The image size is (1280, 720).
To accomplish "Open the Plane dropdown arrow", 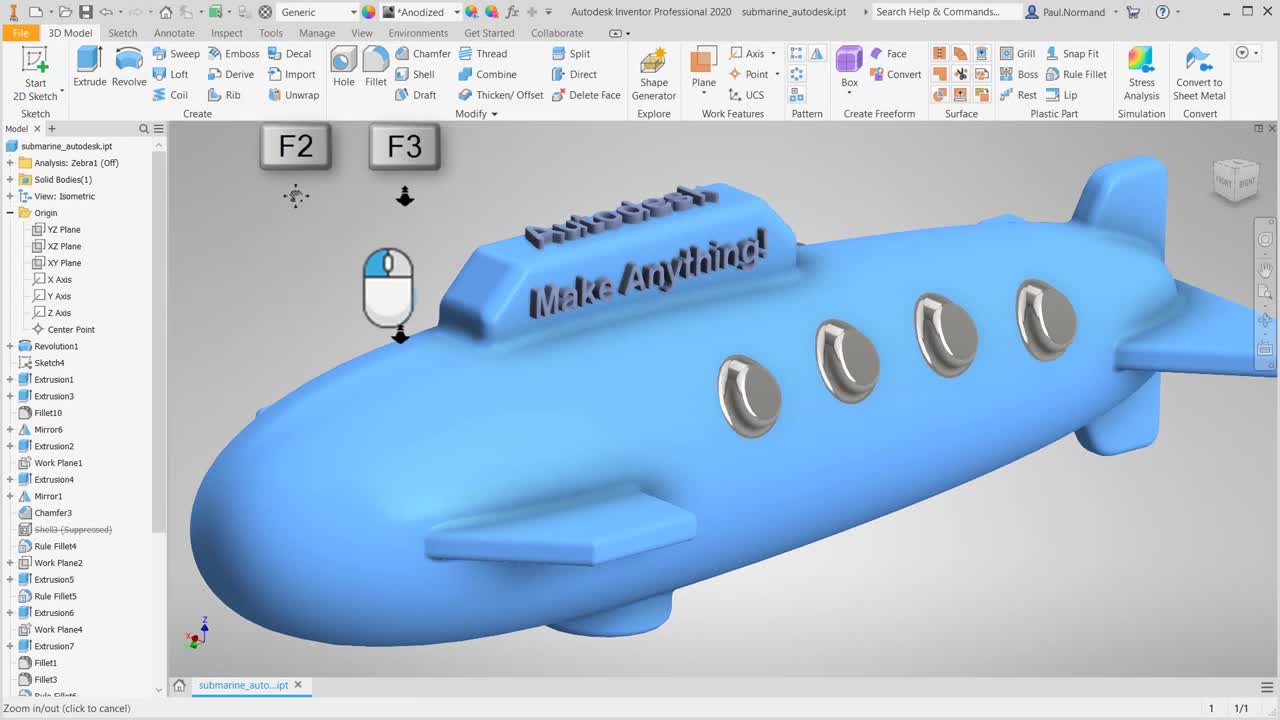I will click(704, 94).
